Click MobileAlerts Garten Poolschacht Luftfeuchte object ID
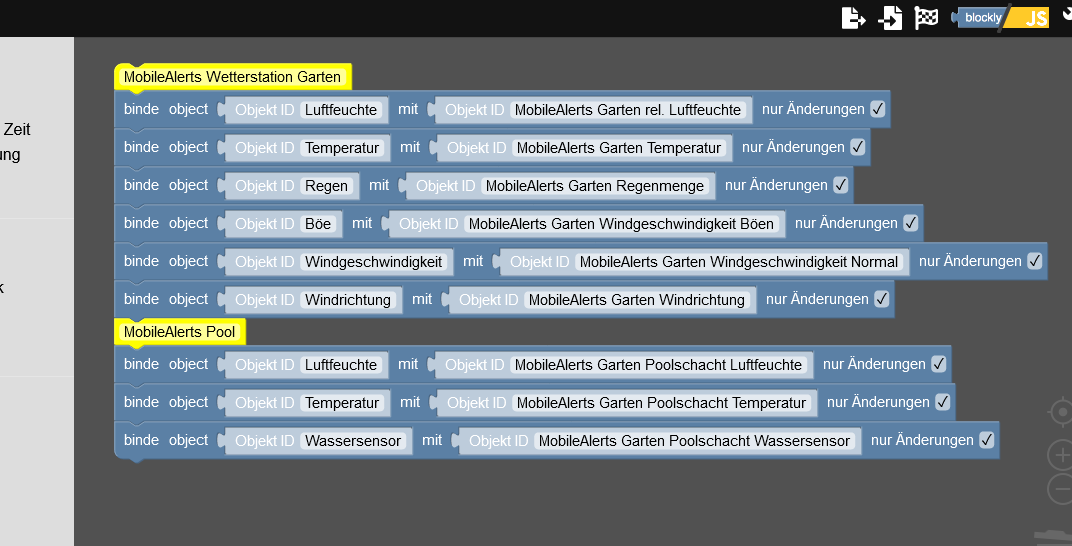This screenshot has height=546, width=1072. [x=658, y=365]
